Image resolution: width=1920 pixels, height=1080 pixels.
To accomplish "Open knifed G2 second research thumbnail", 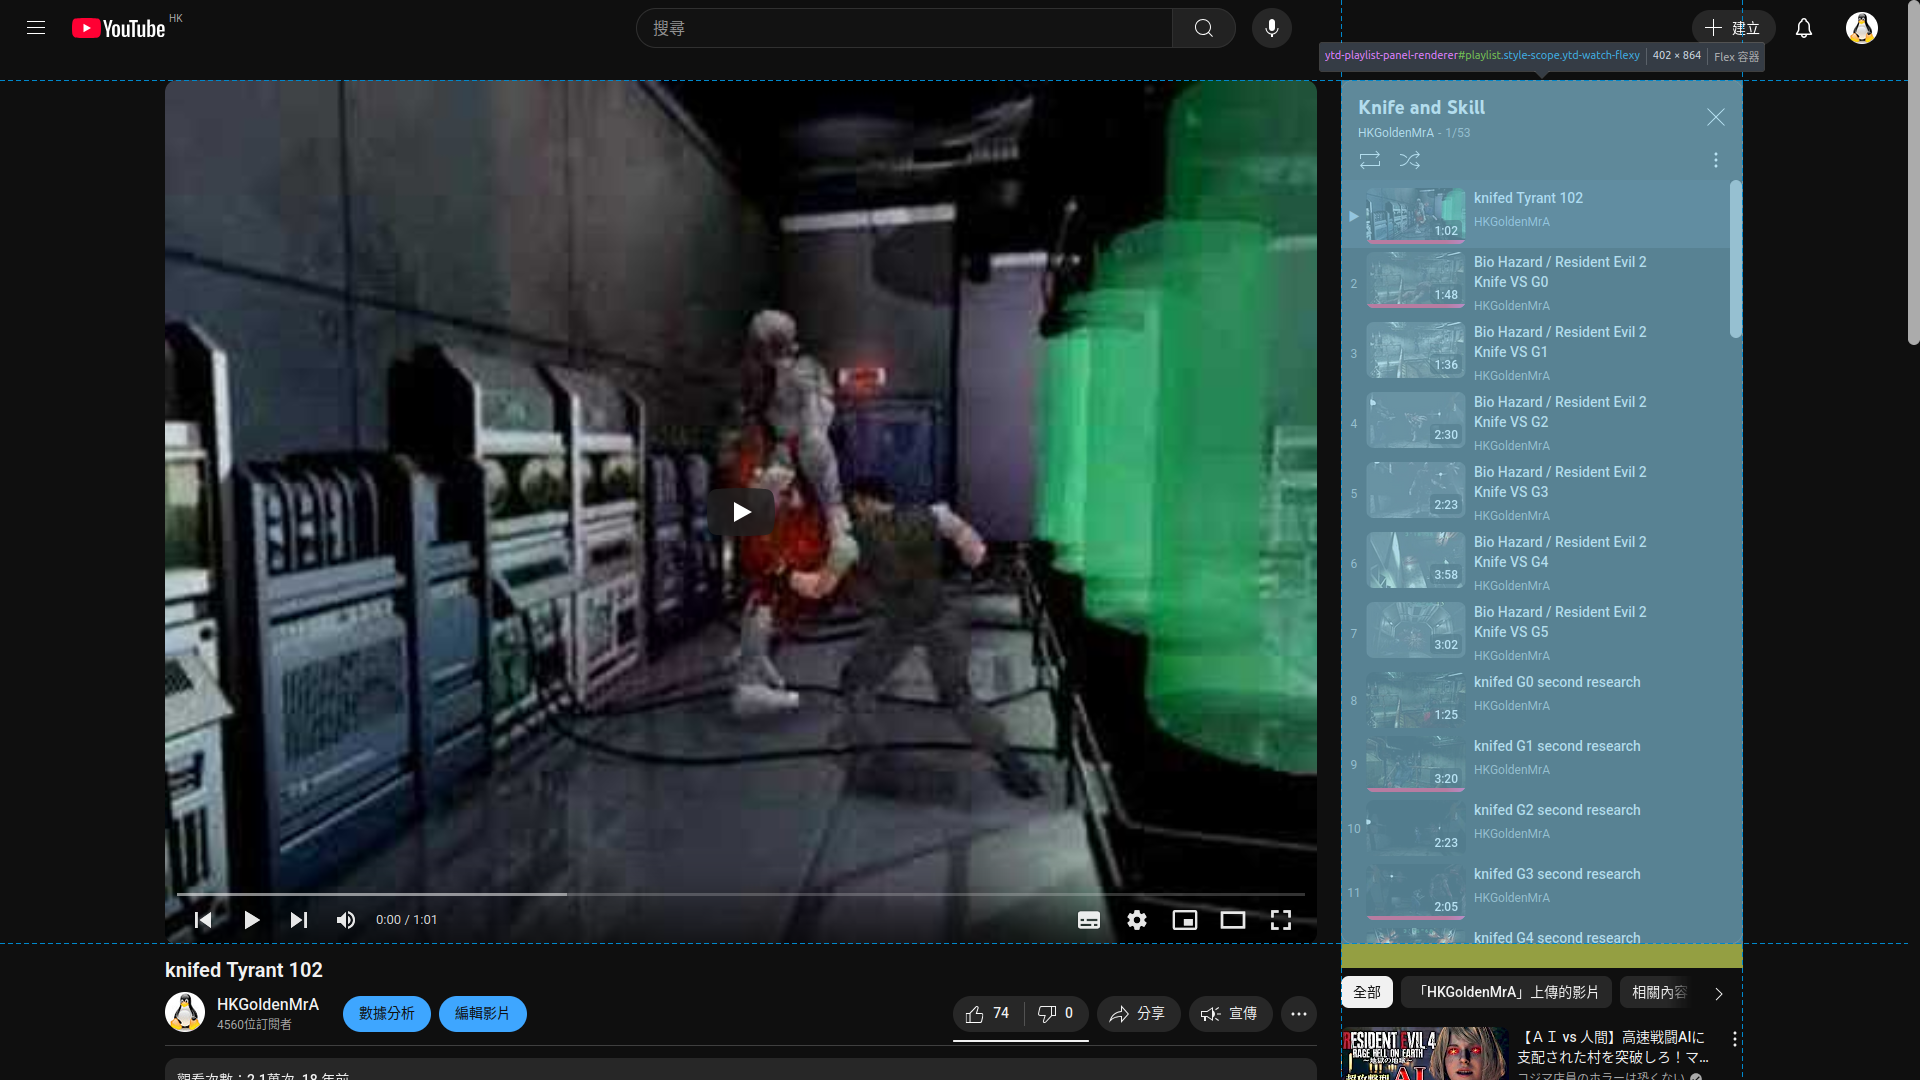I will [x=1416, y=827].
